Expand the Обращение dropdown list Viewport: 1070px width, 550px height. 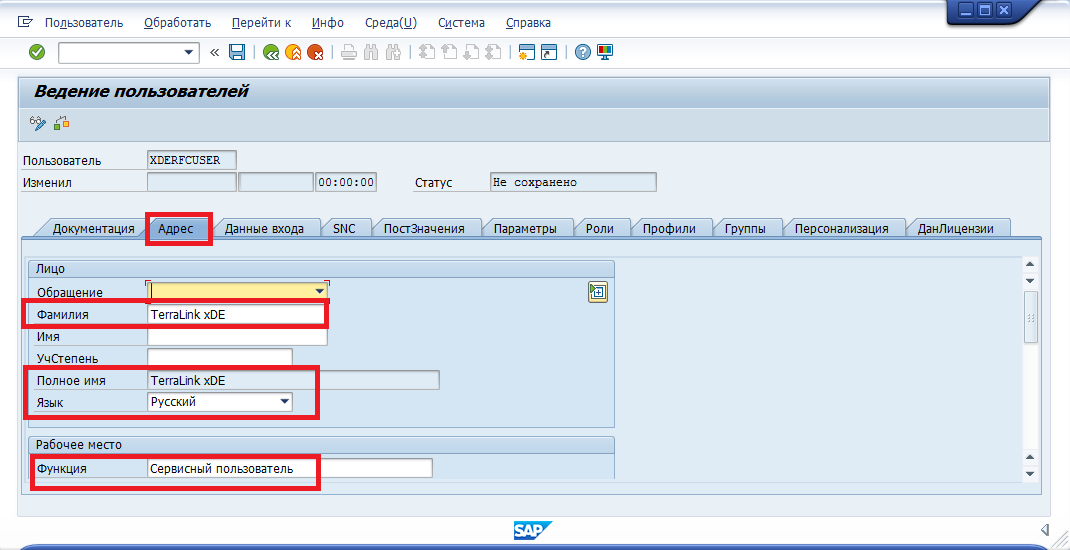pyautogui.click(x=319, y=291)
